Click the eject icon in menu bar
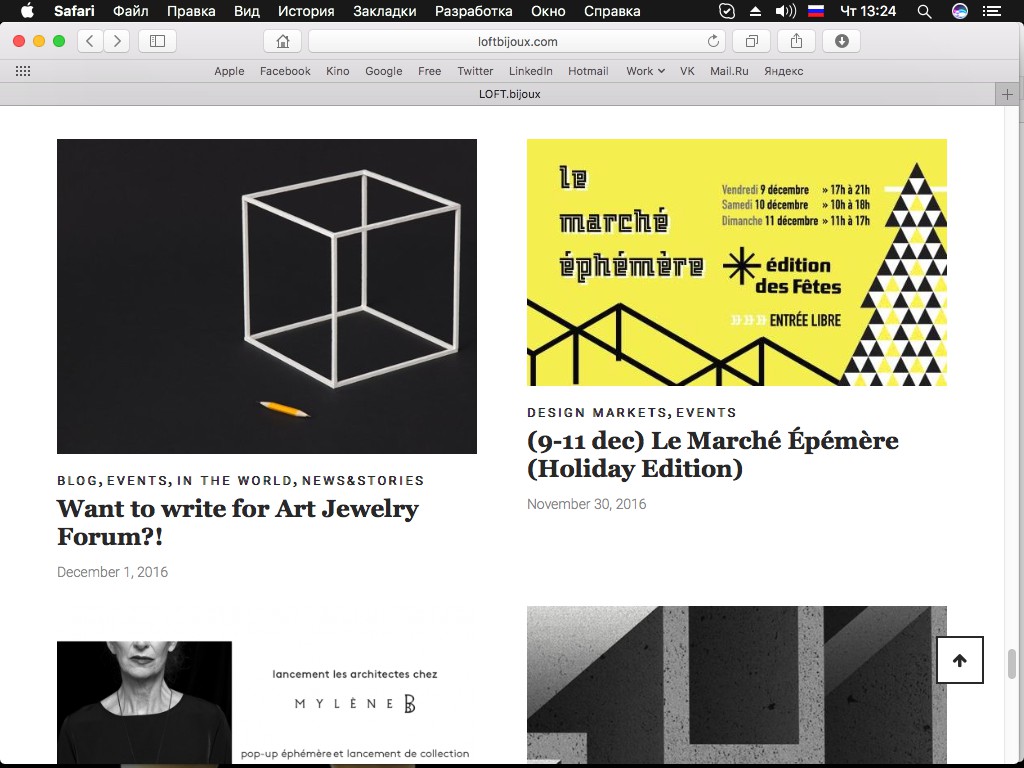This screenshot has width=1024, height=768. pos(755,11)
